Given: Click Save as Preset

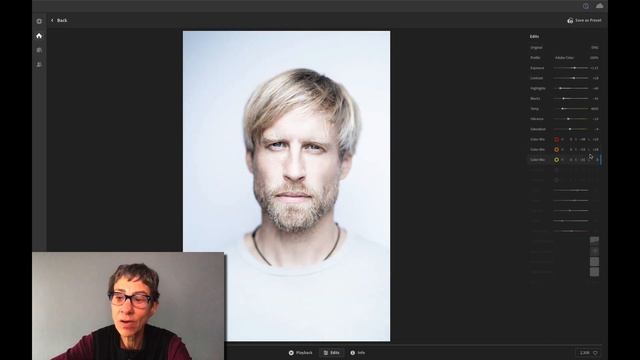Looking at the screenshot, I should click(584, 20).
